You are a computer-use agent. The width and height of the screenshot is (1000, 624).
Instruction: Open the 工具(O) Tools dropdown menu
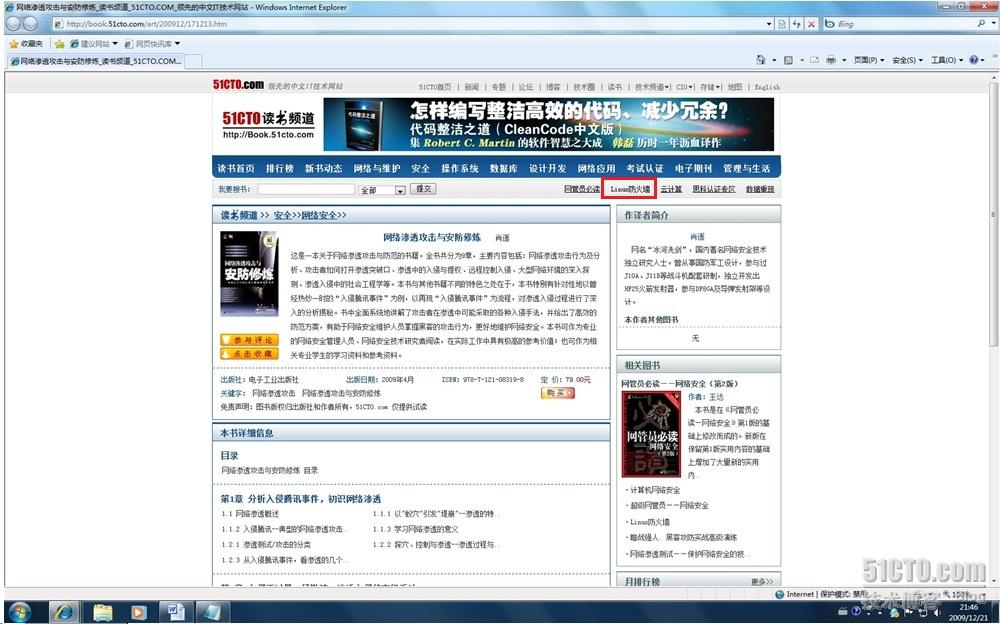pos(946,60)
